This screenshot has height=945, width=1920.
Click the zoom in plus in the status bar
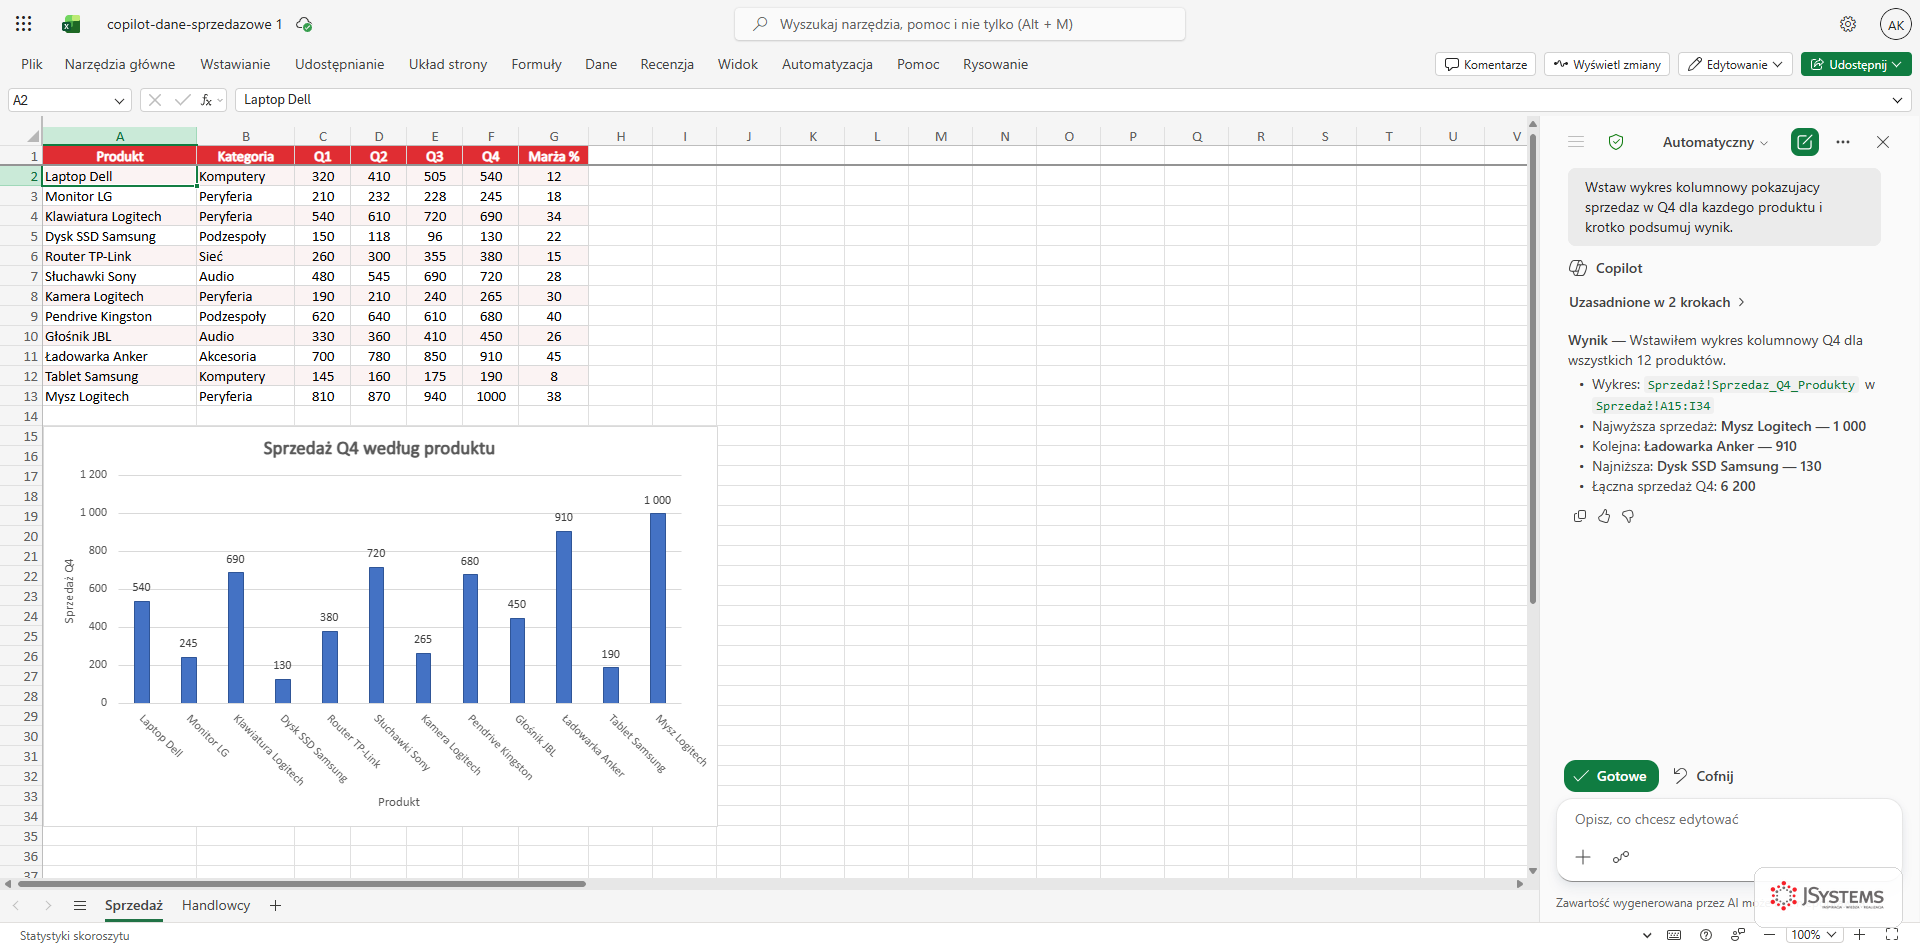[1859, 935]
